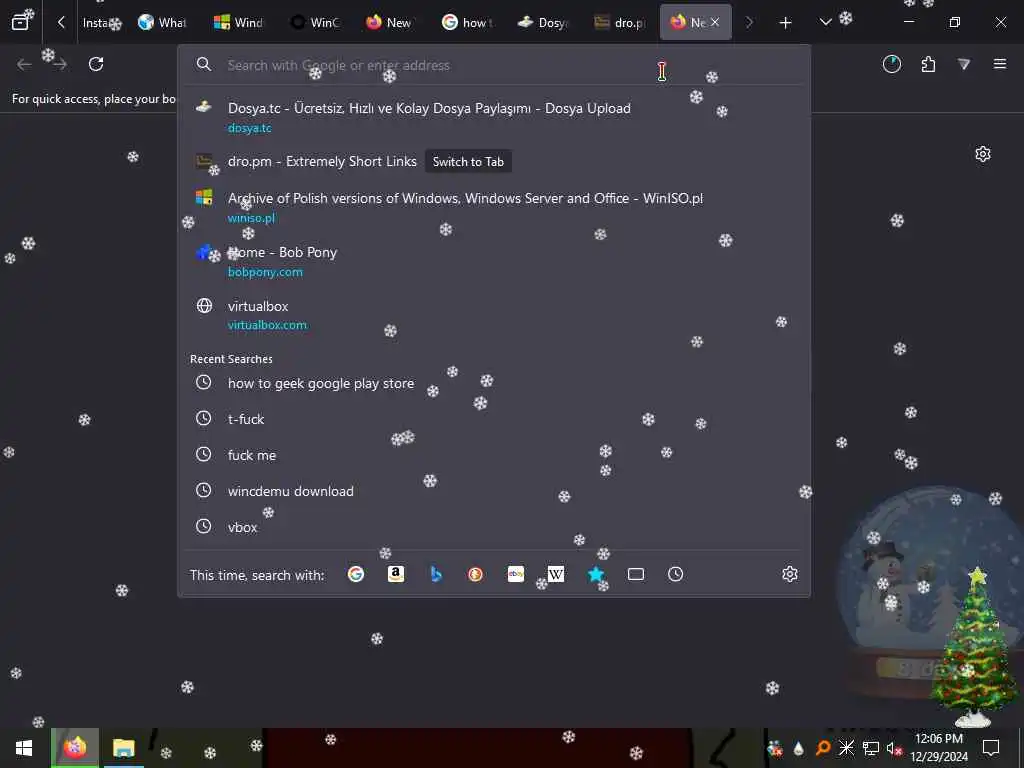Close the active New Tab

715,22
